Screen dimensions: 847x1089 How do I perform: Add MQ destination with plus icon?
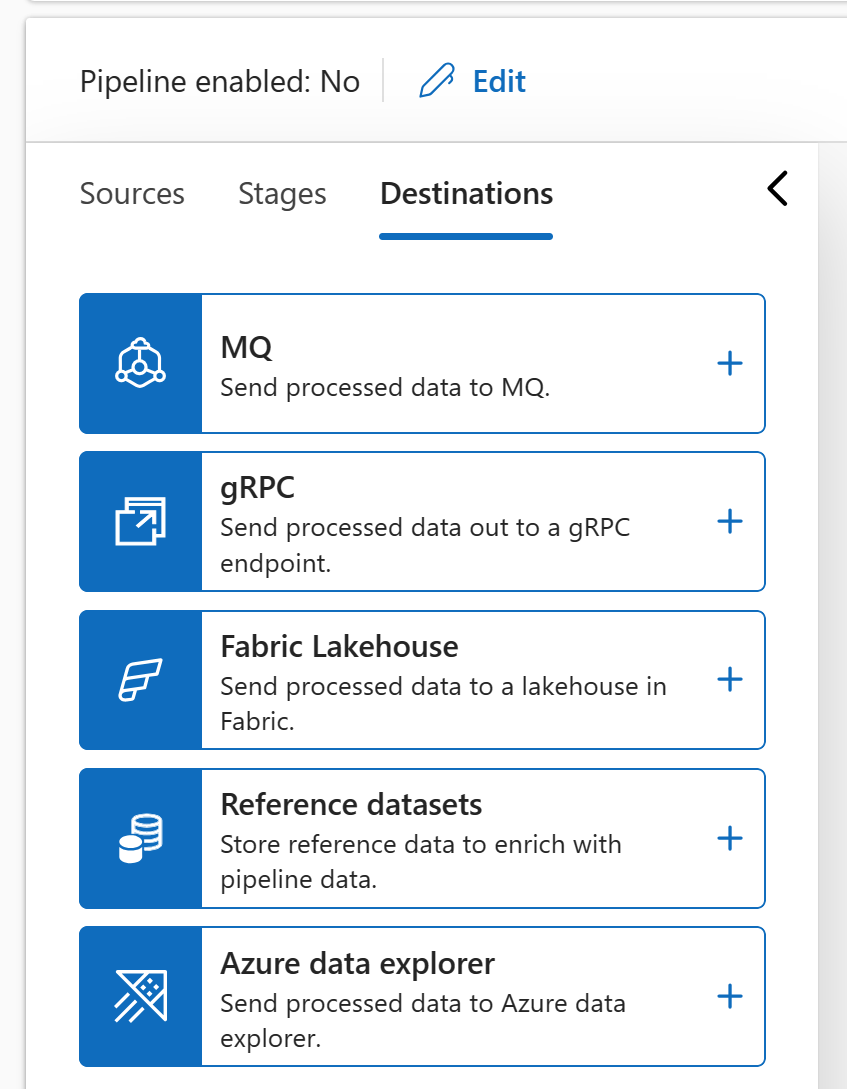point(730,363)
